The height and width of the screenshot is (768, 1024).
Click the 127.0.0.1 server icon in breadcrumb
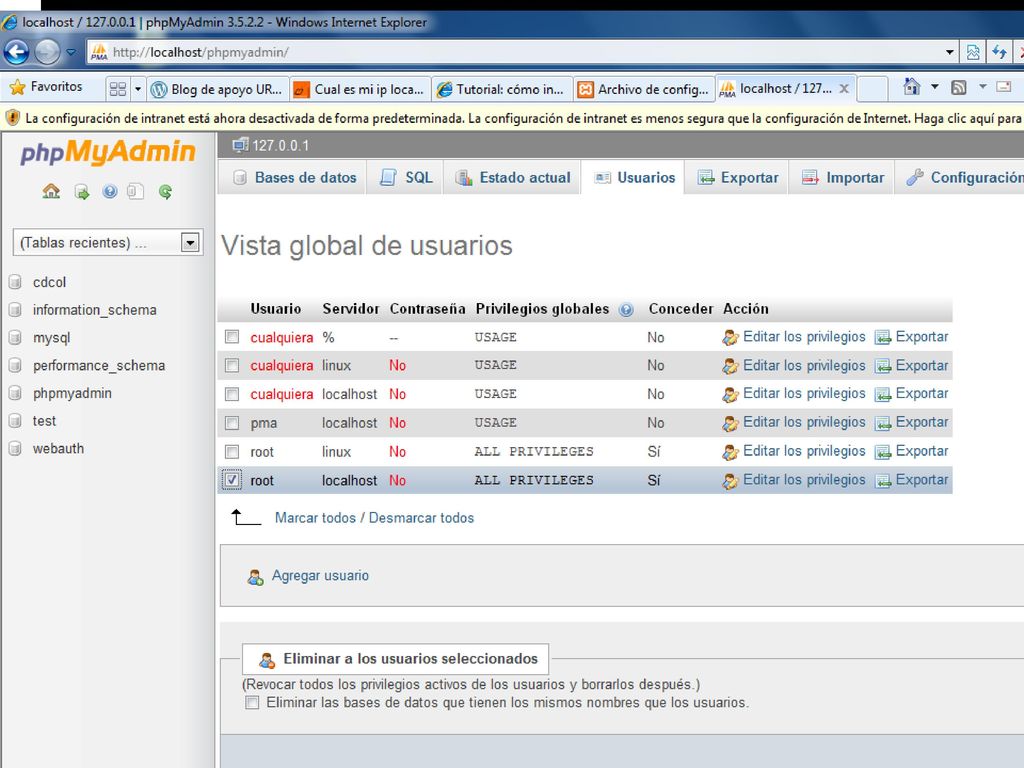click(240, 145)
